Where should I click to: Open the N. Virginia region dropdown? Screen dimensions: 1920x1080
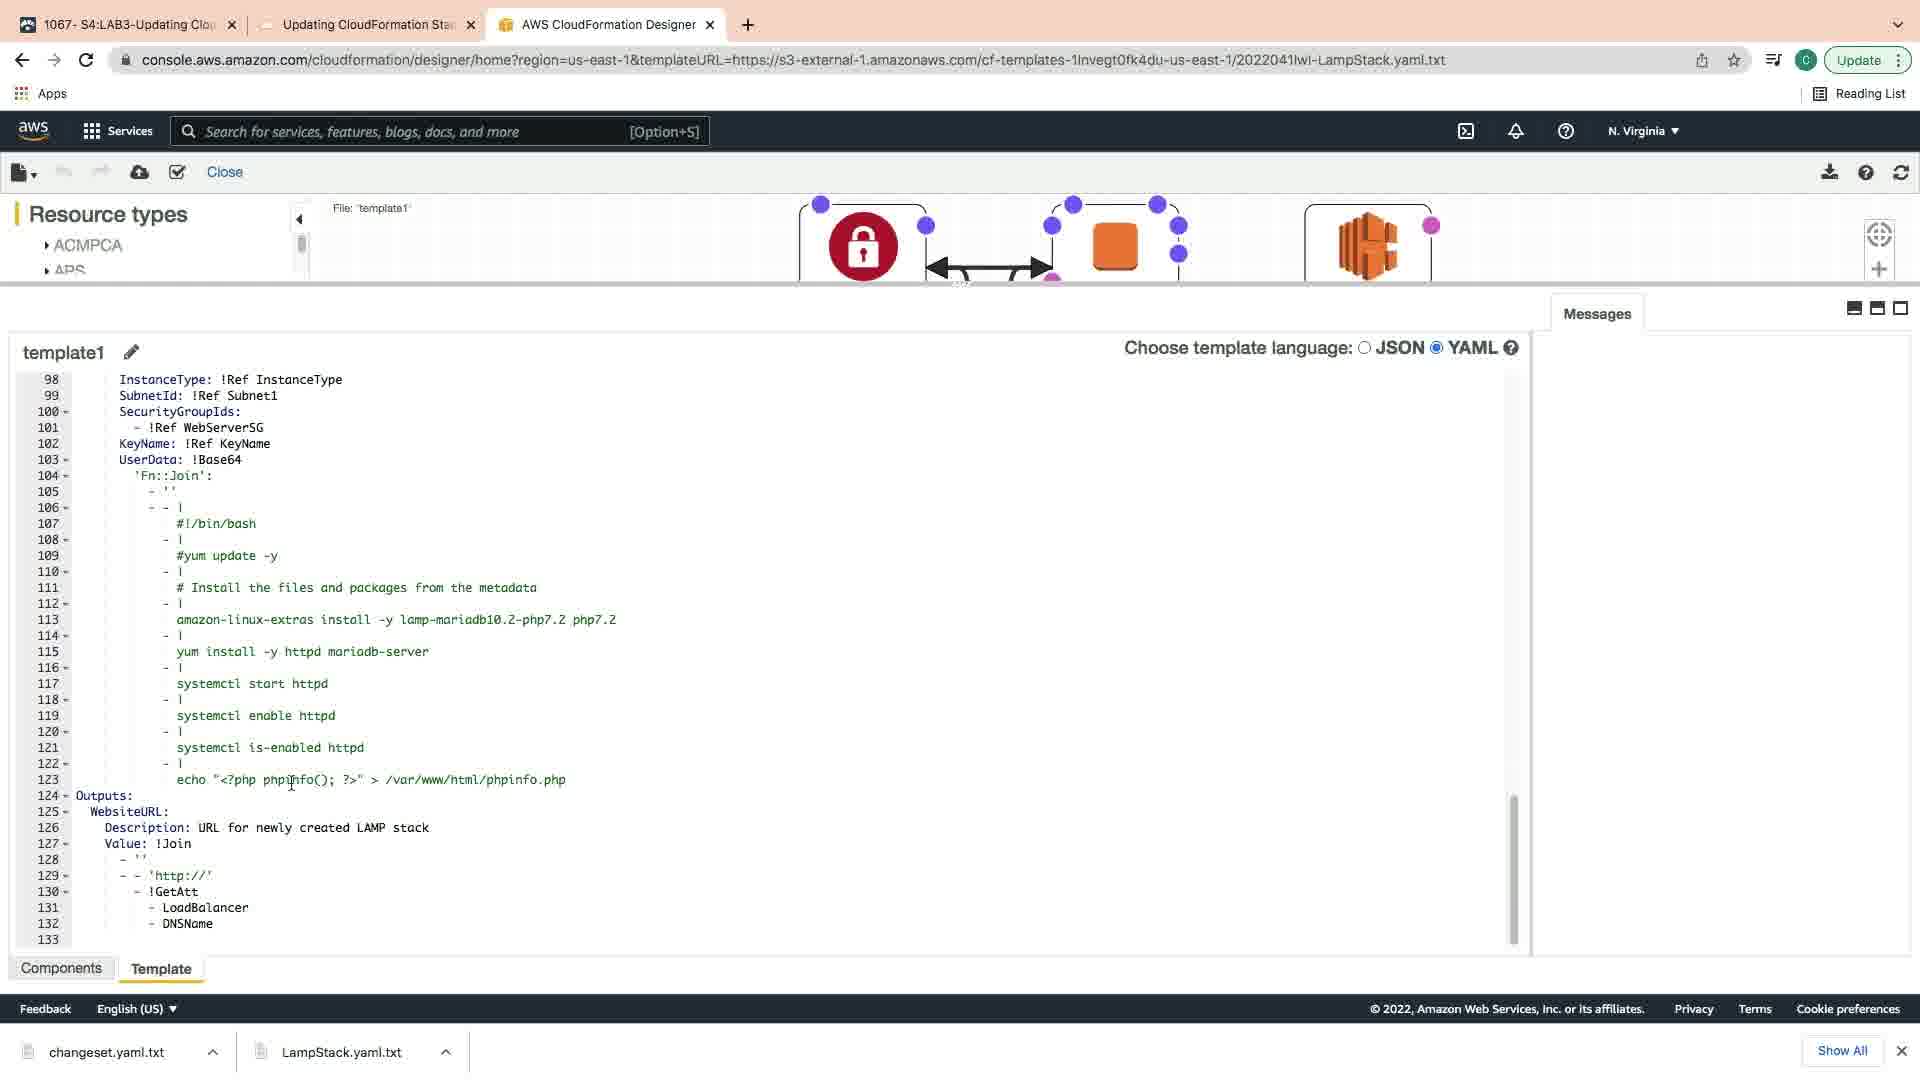tap(1642, 131)
